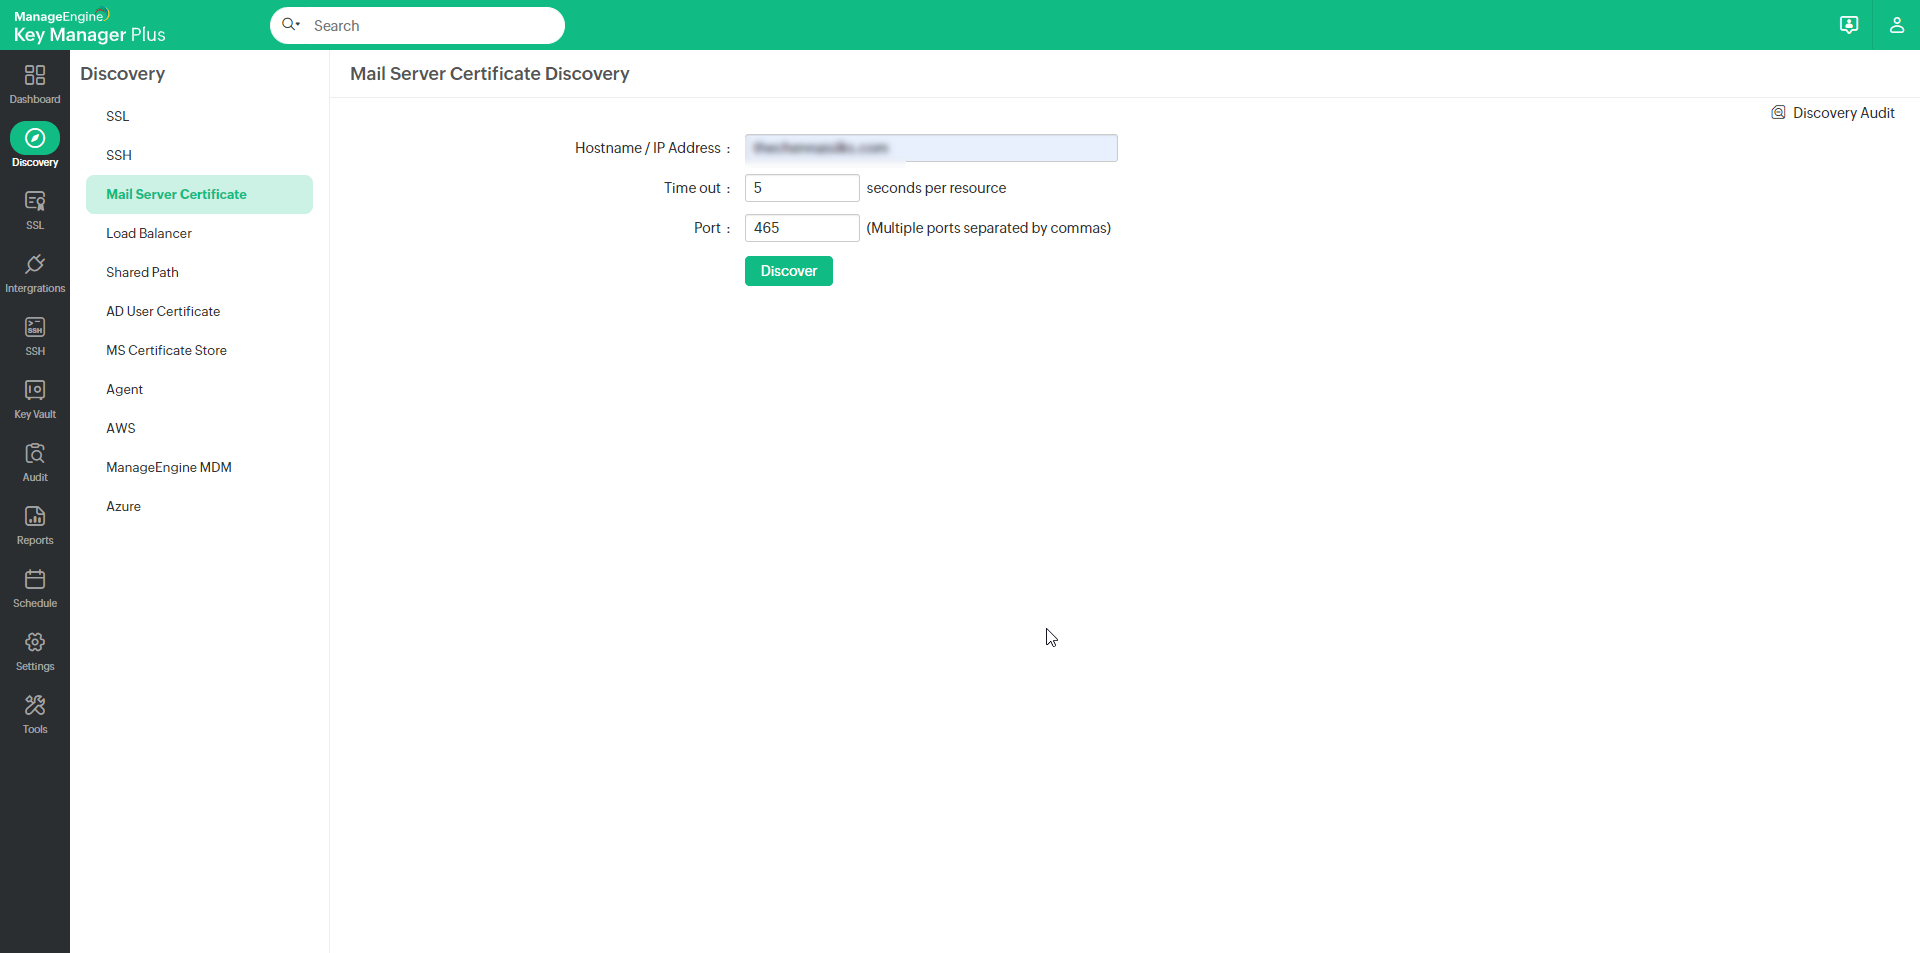This screenshot has height=953, width=1920.
Task: Open the AD User Certificate discovery
Action: pyautogui.click(x=163, y=311)
